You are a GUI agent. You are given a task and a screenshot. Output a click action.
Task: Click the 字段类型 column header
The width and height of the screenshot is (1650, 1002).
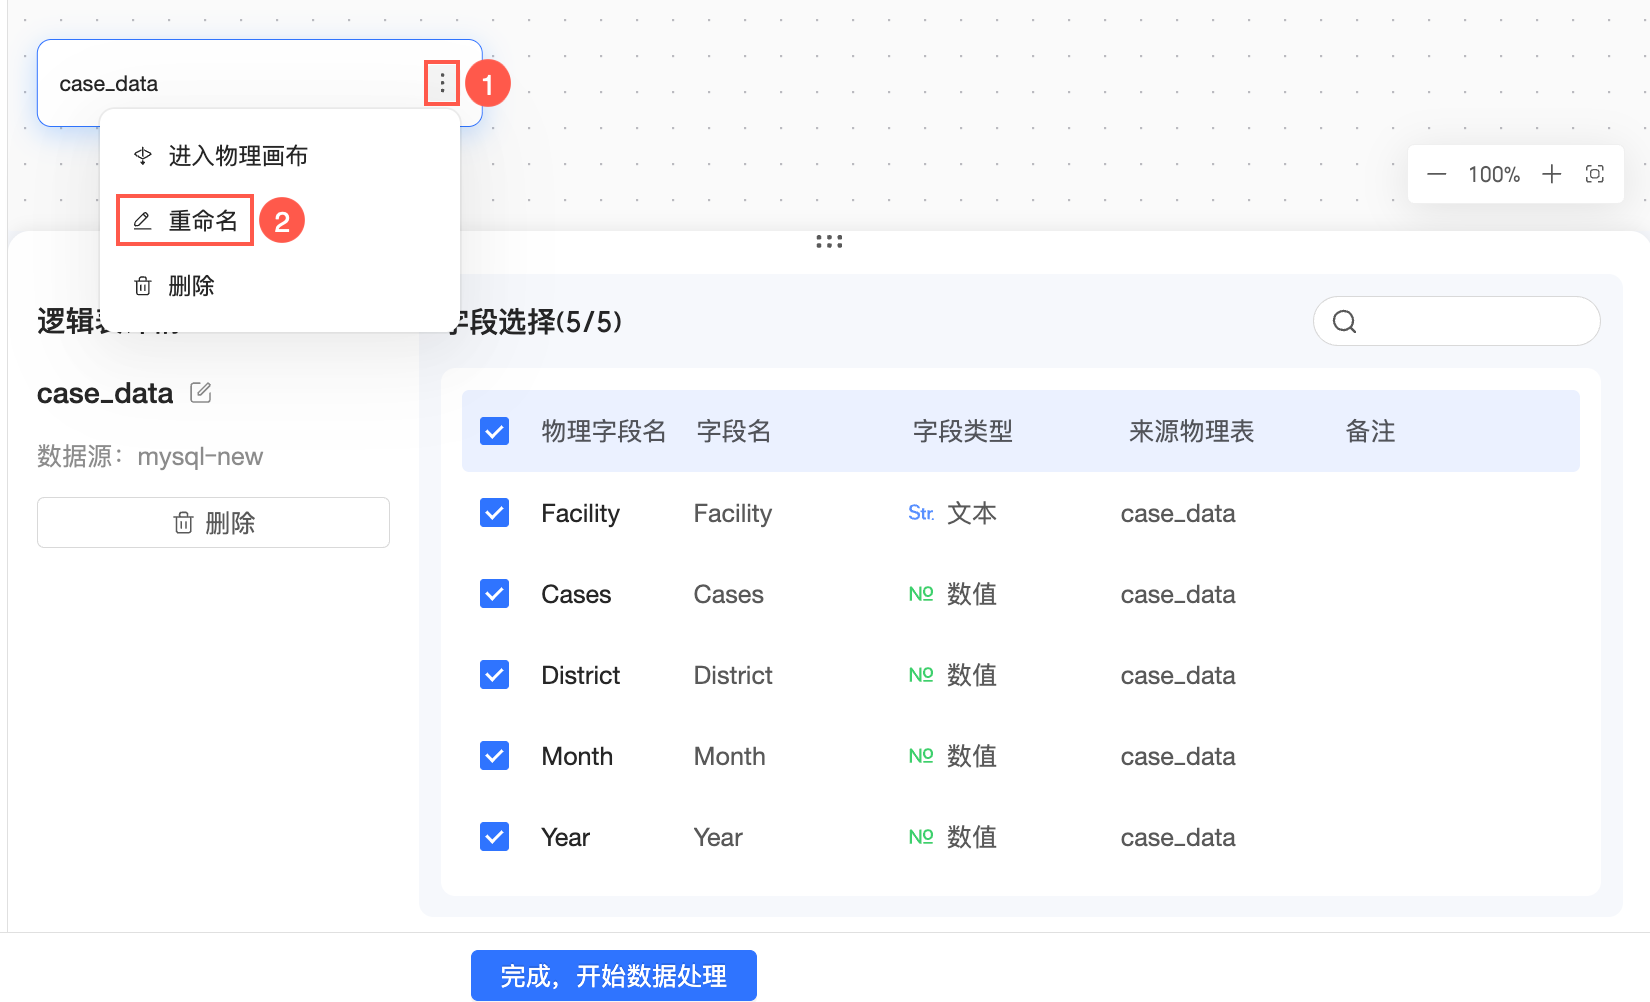coord(963,431)
